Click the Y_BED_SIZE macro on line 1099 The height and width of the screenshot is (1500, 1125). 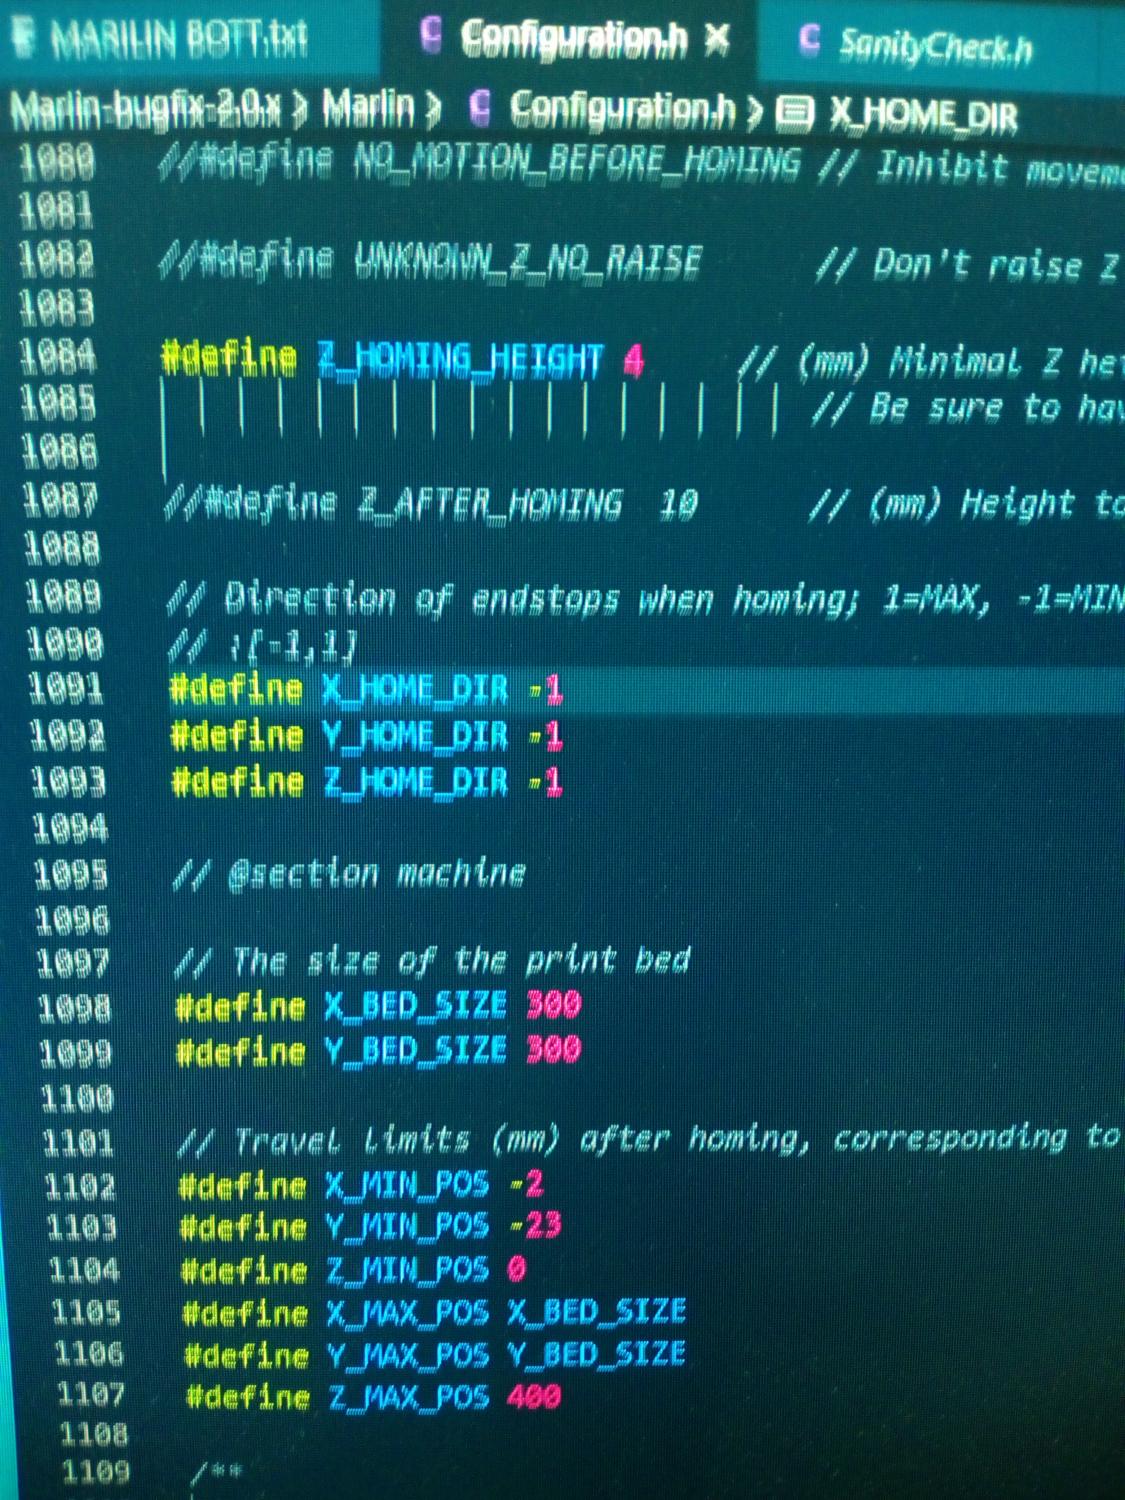click(x=416, y=1050)
